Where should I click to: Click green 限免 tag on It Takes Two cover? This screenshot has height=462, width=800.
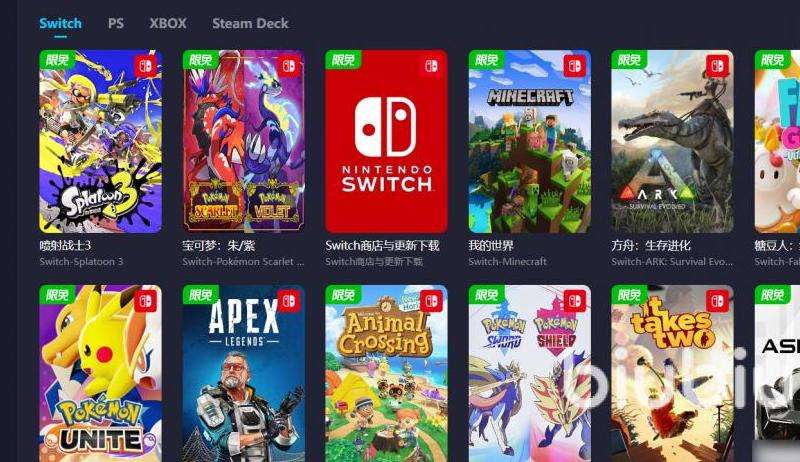pos(629,295)
